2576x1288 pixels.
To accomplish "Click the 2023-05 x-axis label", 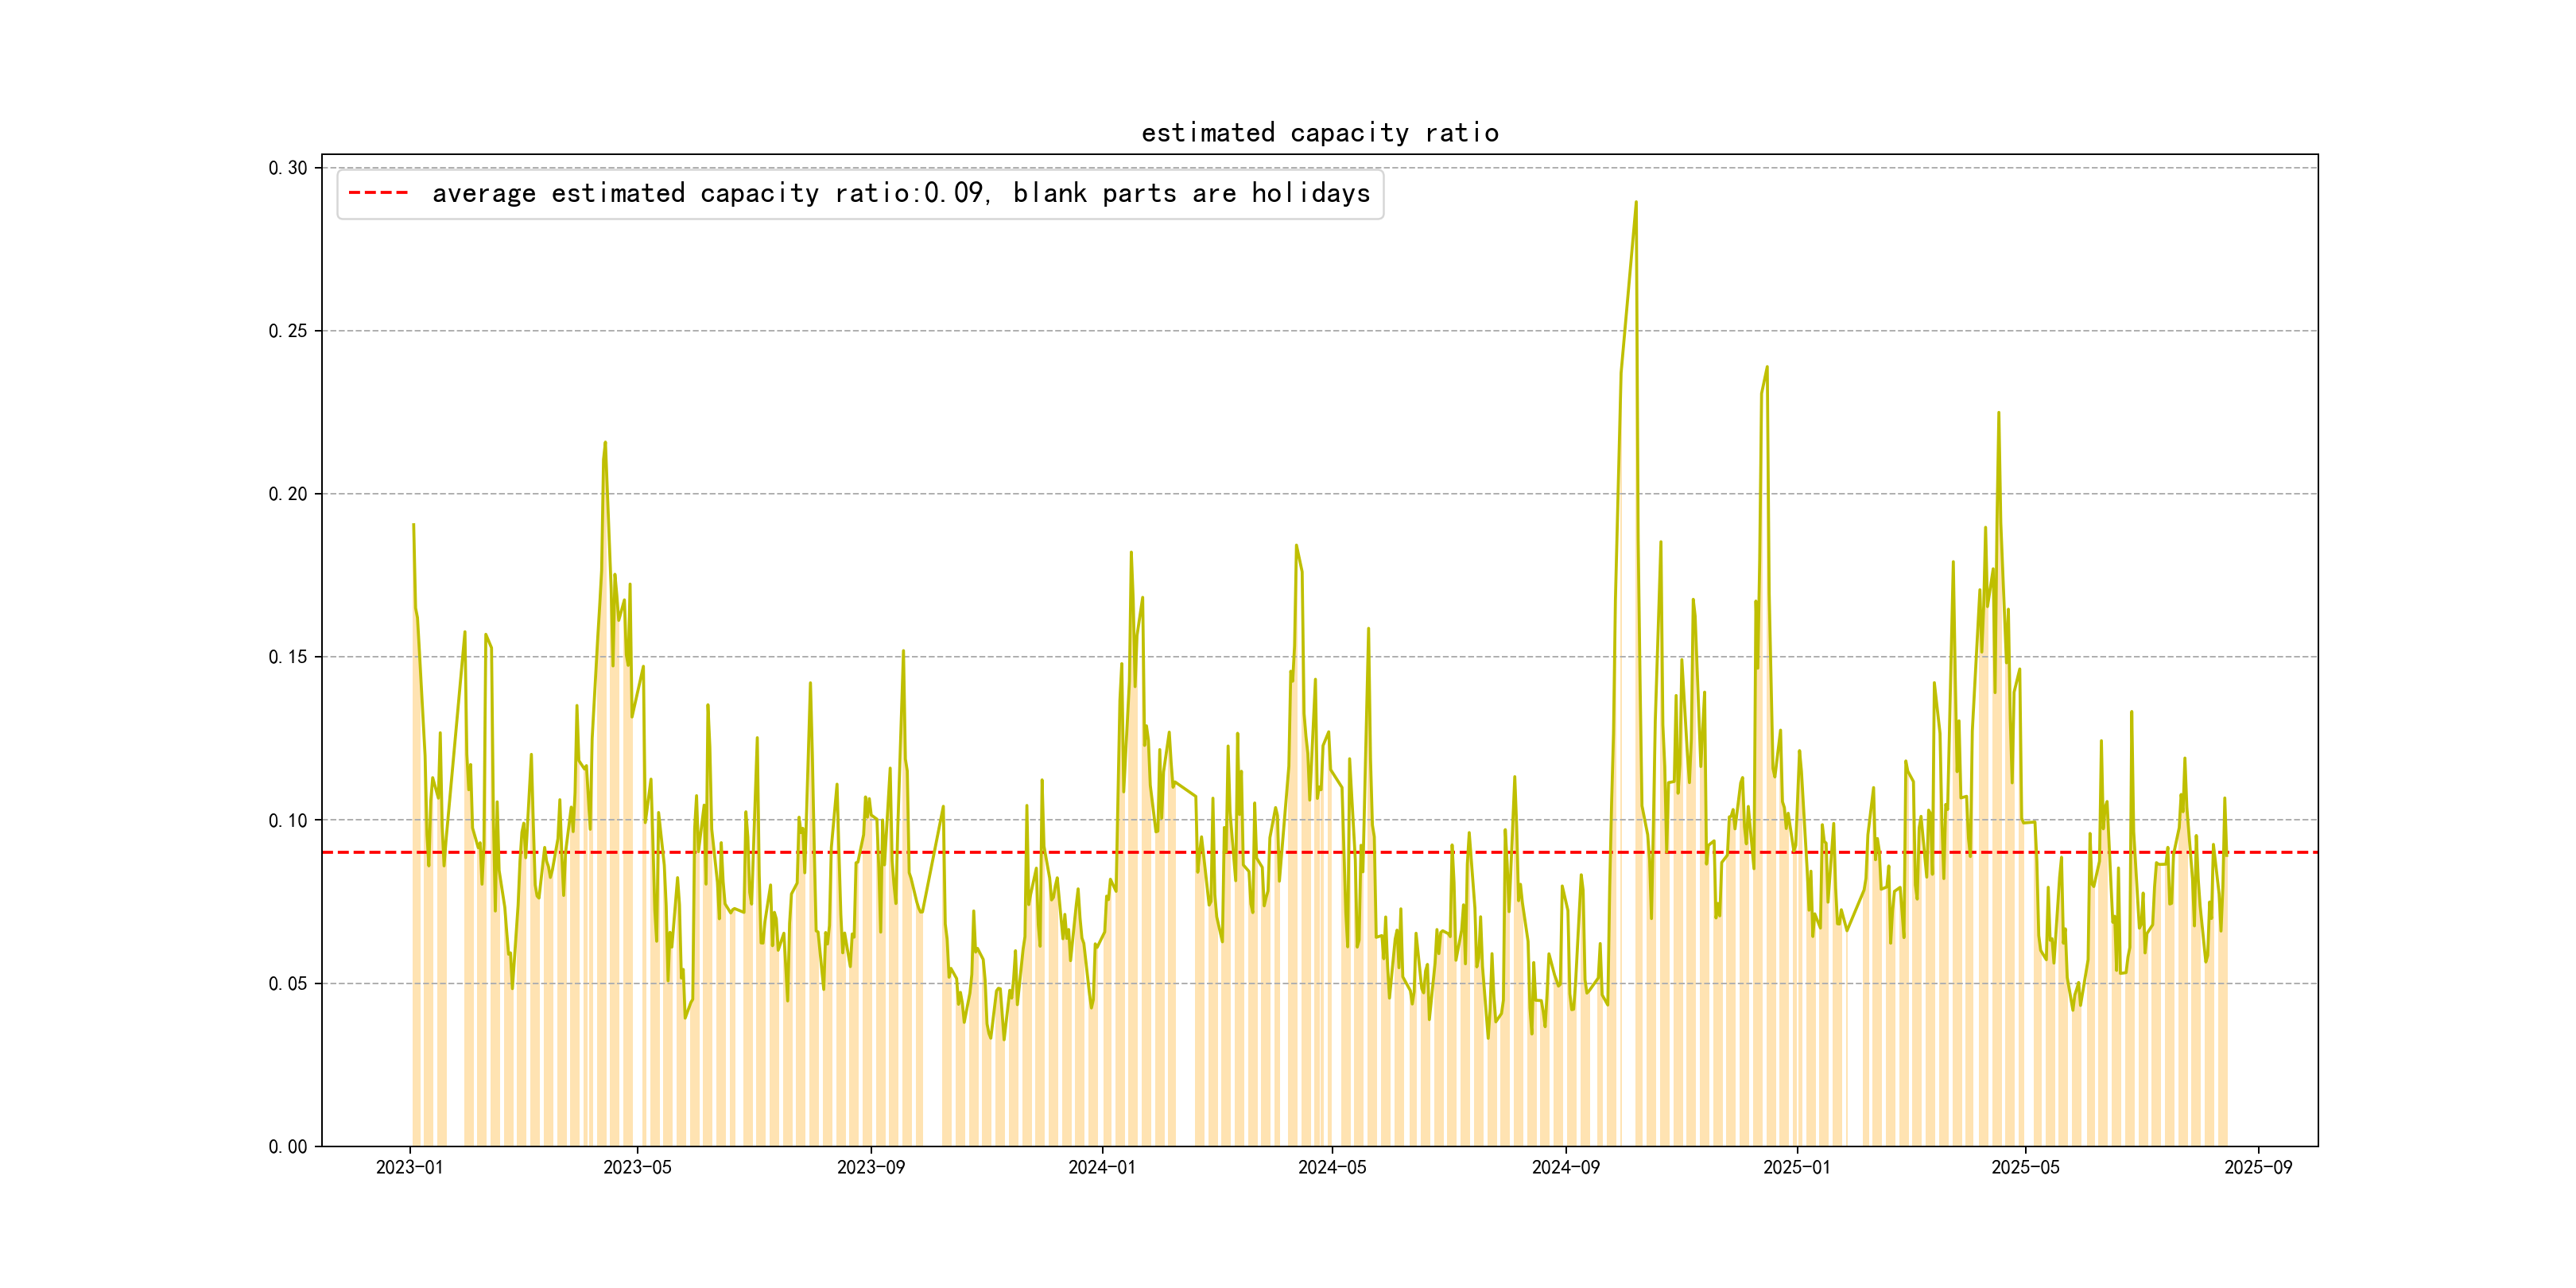I will click(x=637, y=1167).
